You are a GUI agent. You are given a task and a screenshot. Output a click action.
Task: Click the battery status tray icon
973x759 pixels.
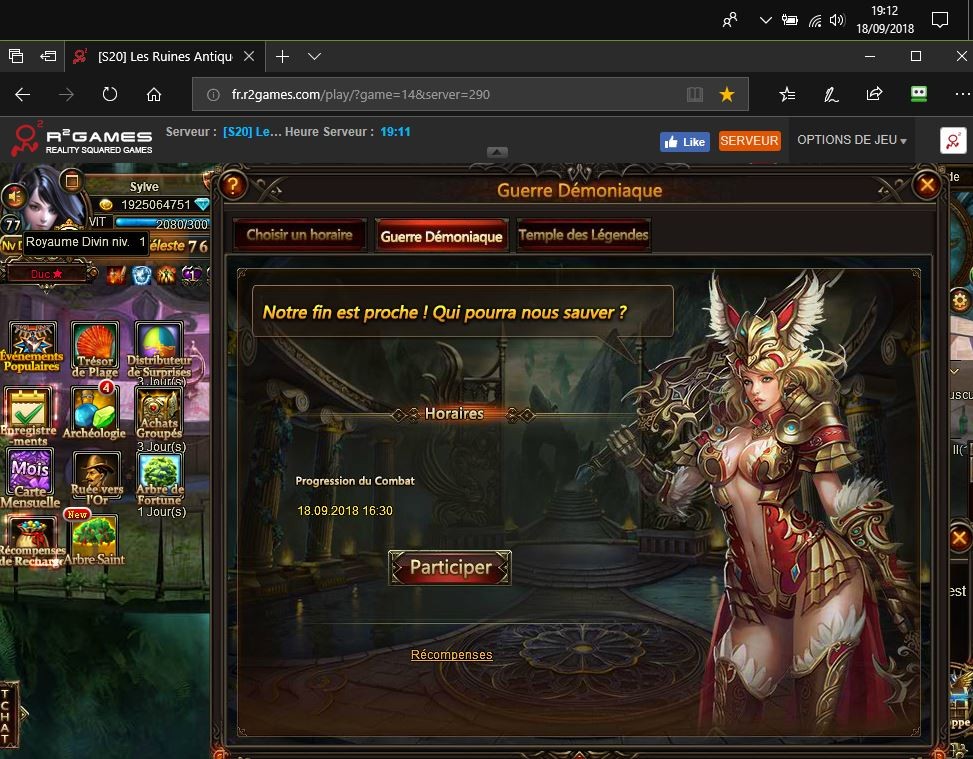click(789, 20)
